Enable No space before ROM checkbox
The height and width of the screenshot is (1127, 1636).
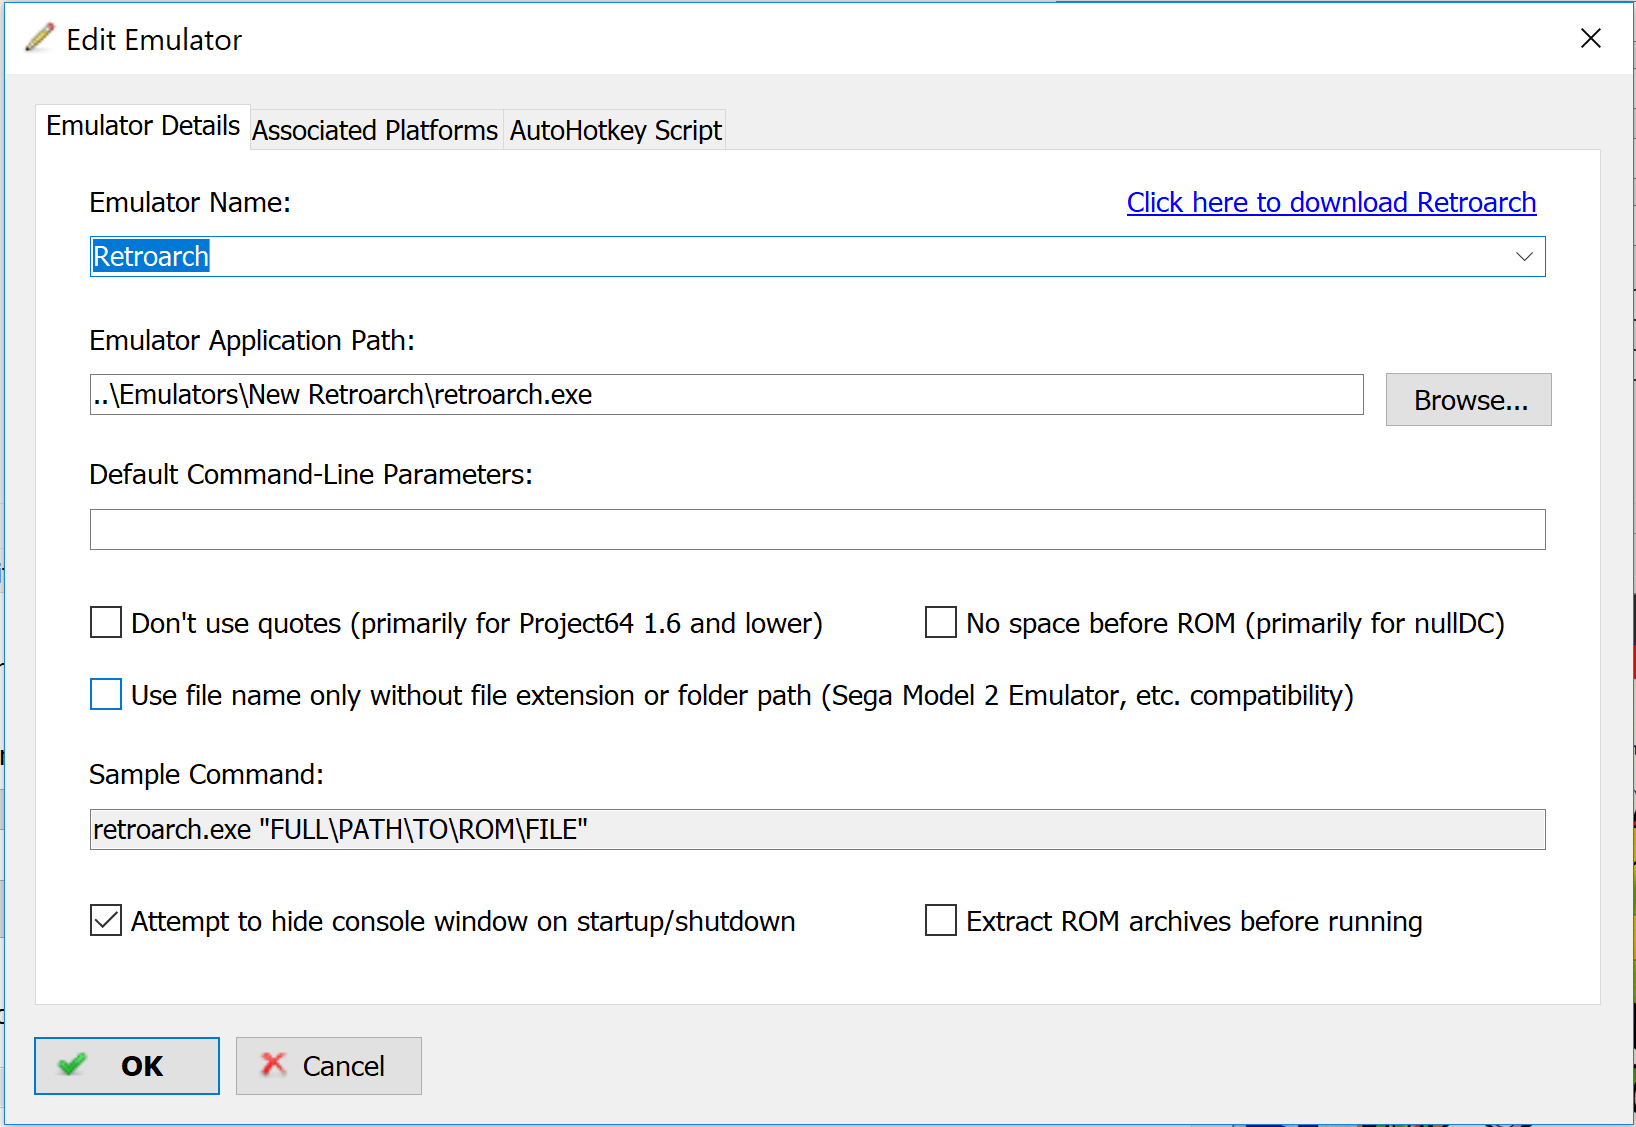[941, 622]
